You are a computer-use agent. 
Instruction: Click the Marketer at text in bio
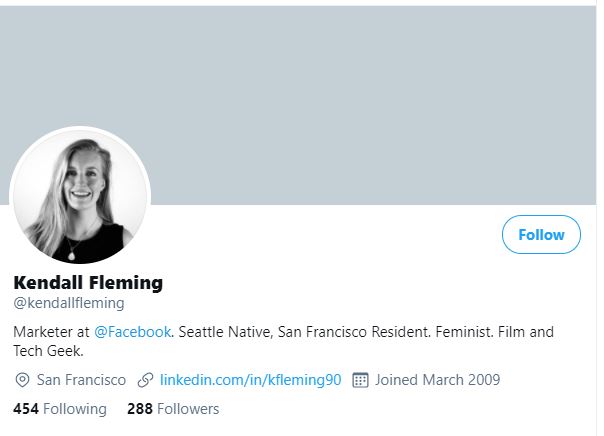(x=51, y=332)
